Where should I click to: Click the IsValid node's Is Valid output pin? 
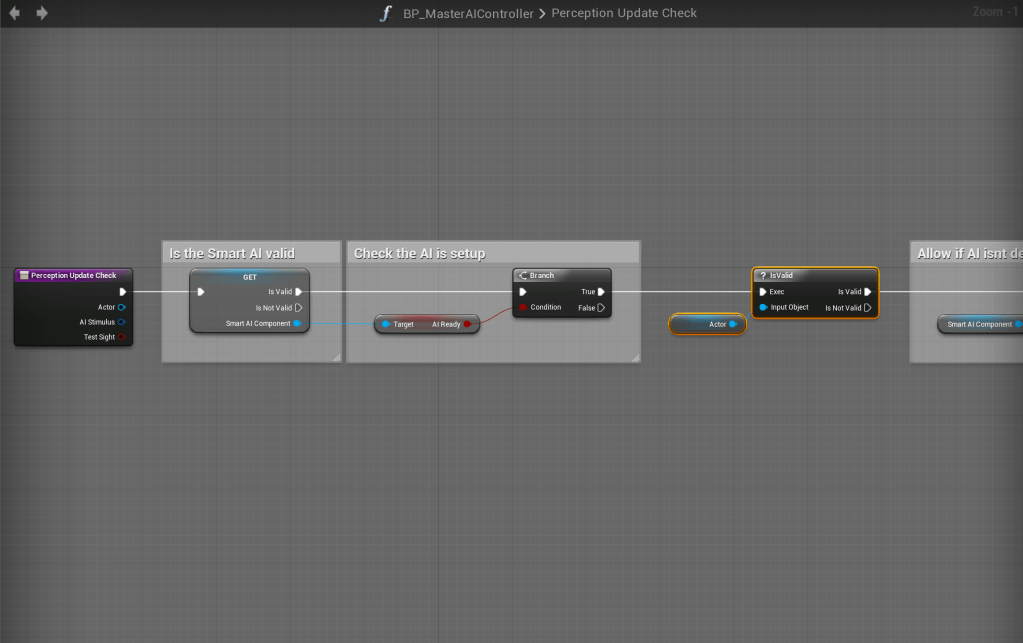868,292
